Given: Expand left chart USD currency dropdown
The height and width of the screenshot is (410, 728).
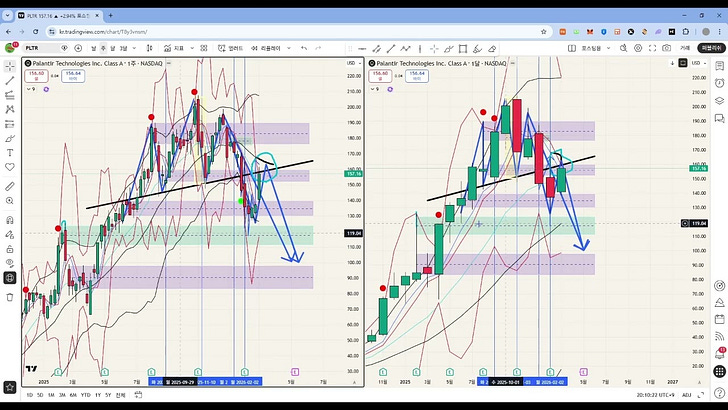Looking at the screenshot, I should [x=353, y=63].
